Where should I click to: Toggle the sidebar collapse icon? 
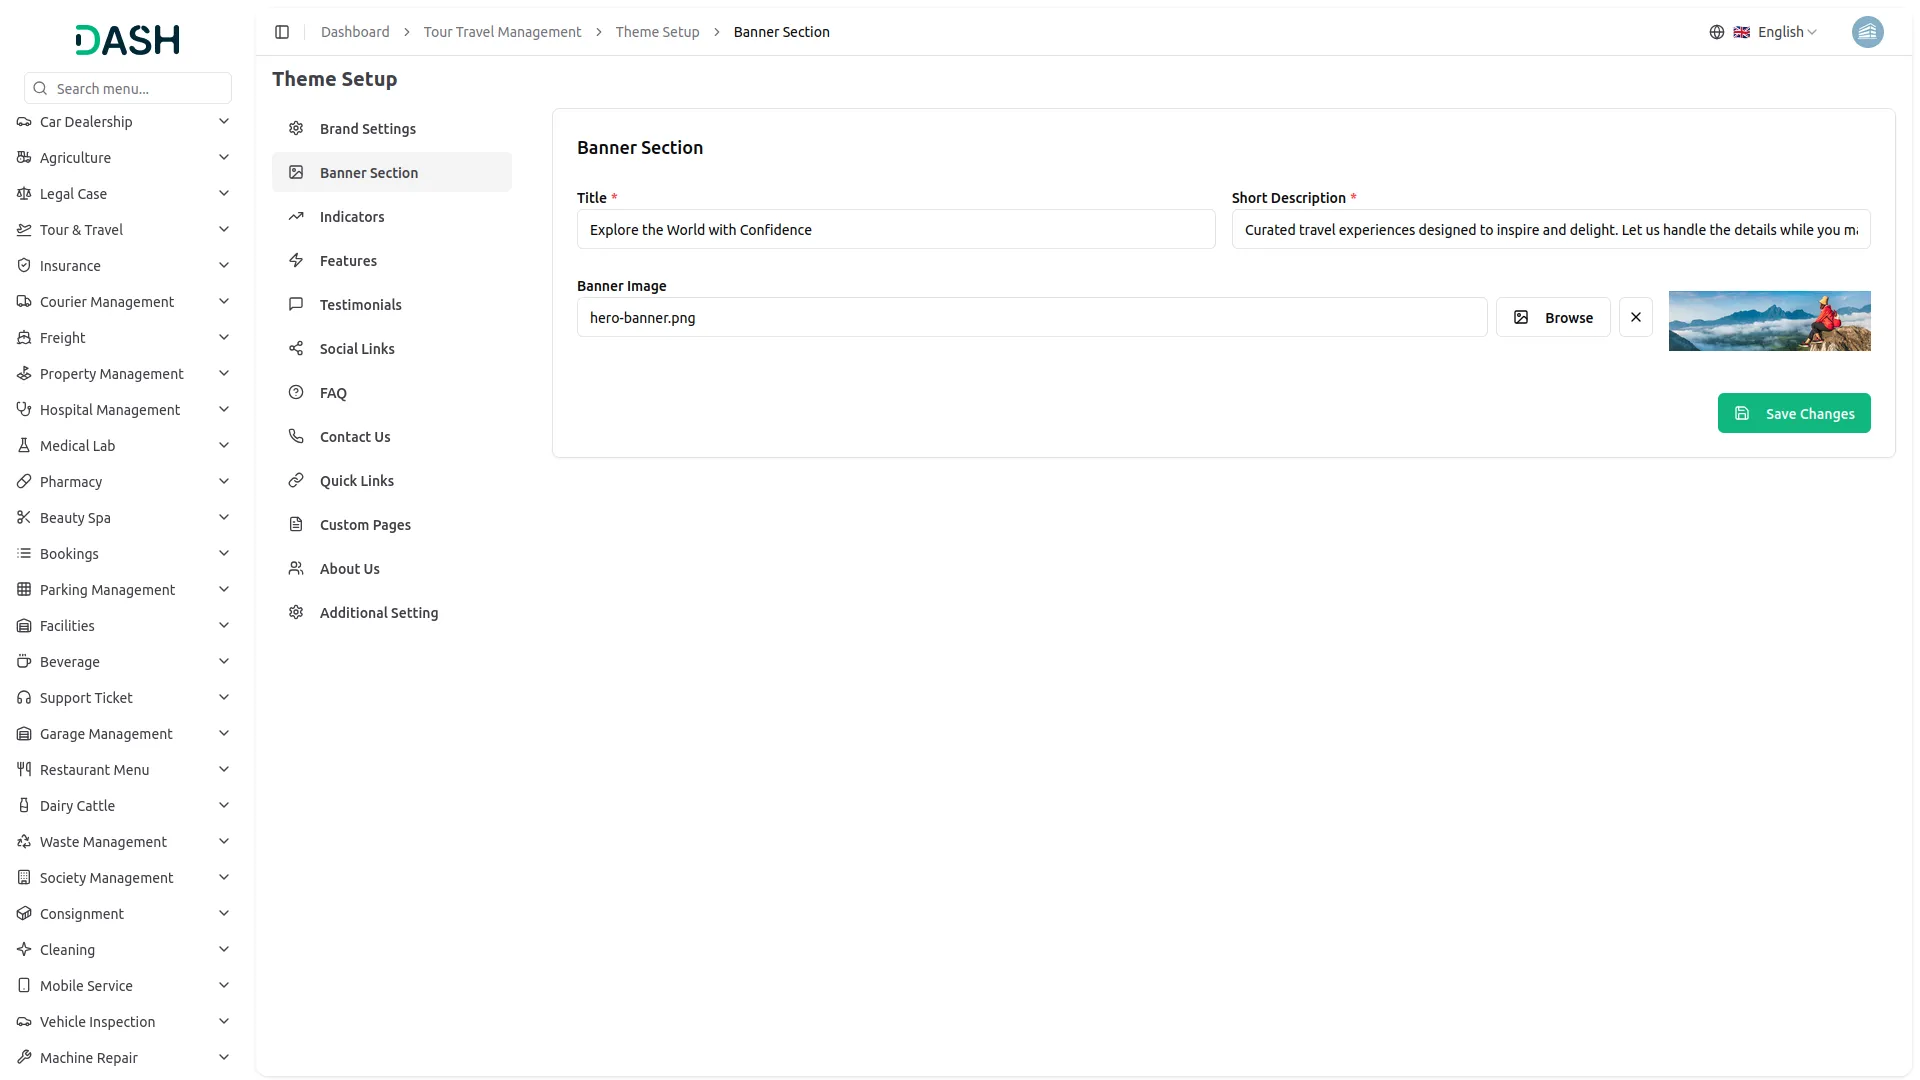pyautogui.click(x=282, y=32)
